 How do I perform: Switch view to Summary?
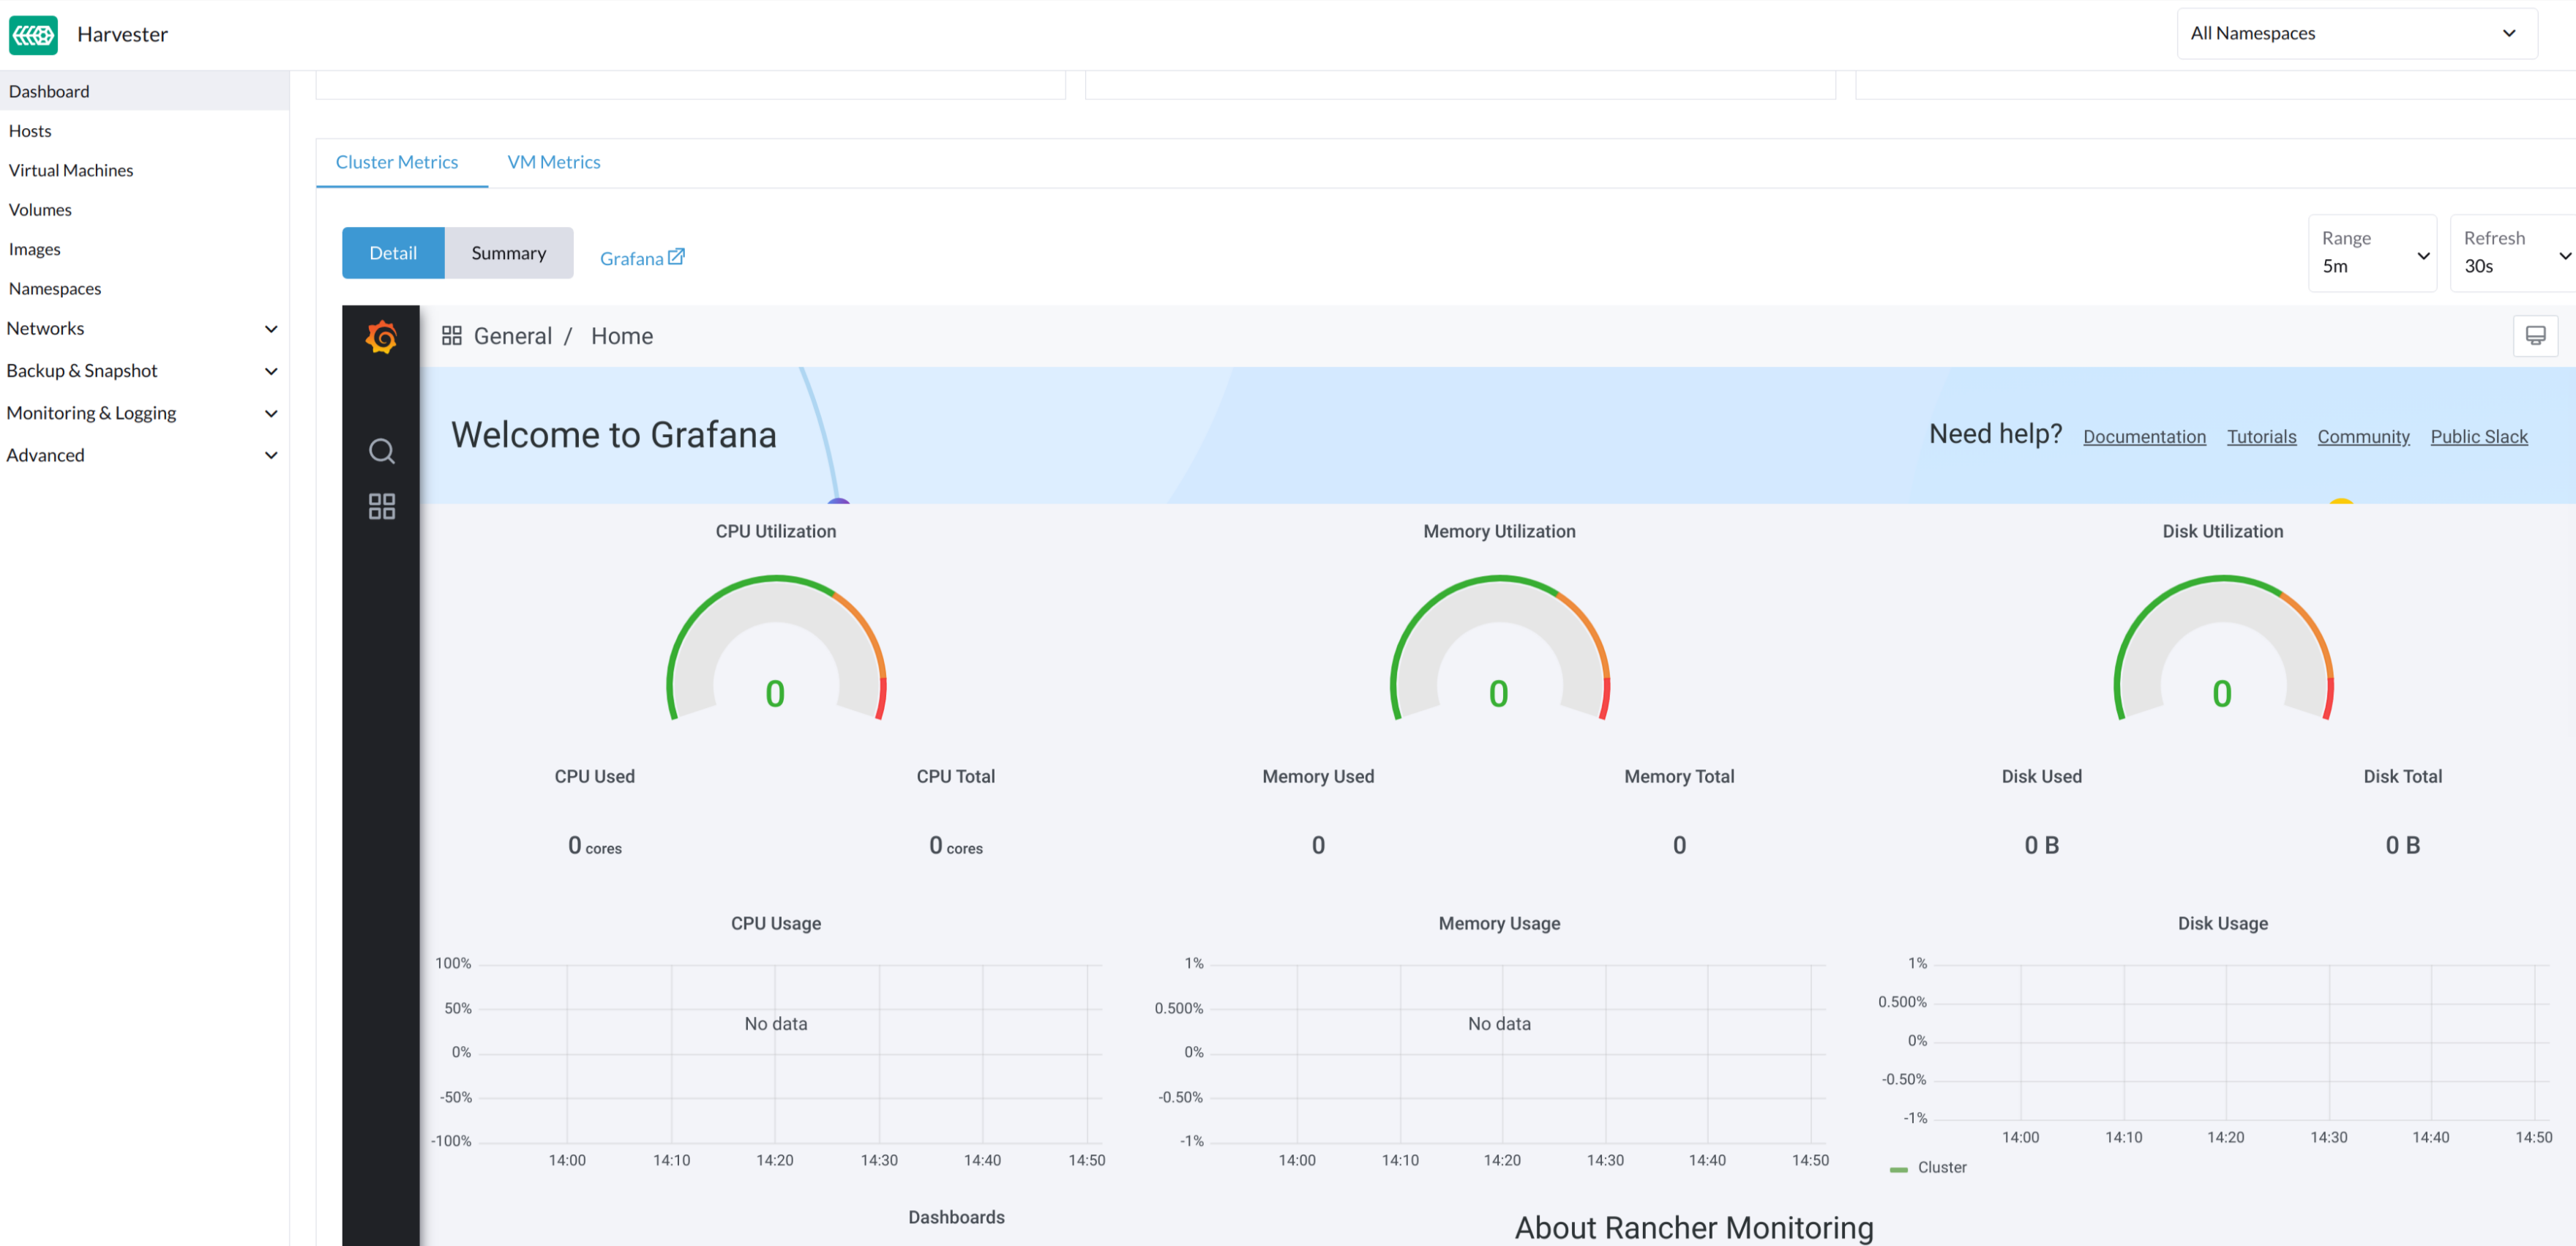pos(508,253)
